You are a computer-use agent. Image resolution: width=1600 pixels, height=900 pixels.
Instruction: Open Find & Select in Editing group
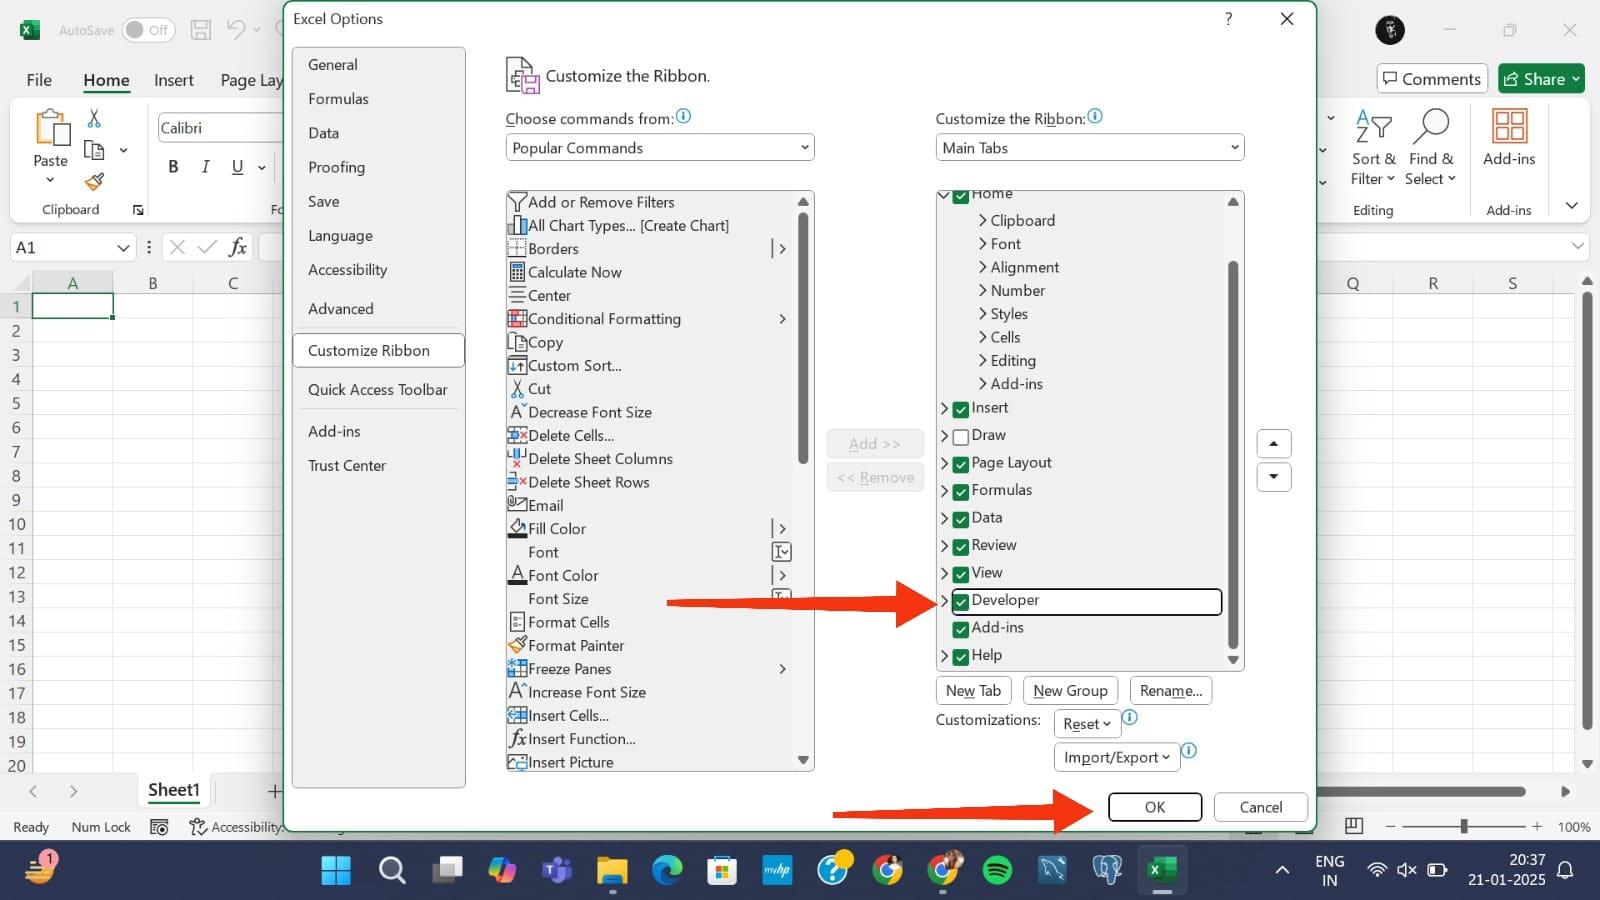click(1431, 148)
